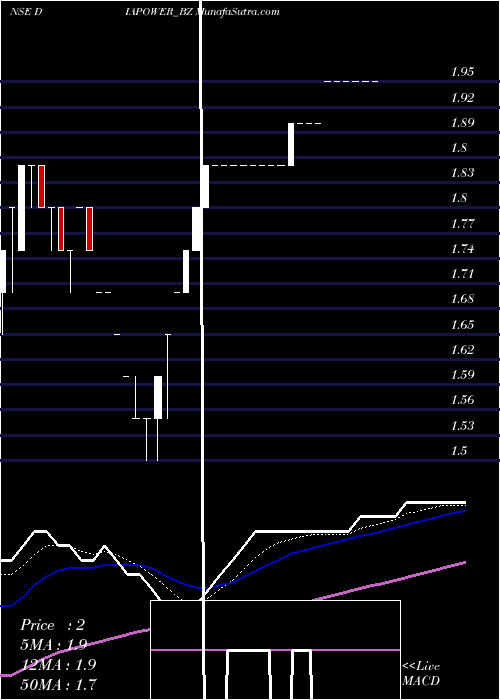The height and width of the screenshot is (700, 500).
Task: Select the 1.92 price axis label
Action: tap(462, 97)
